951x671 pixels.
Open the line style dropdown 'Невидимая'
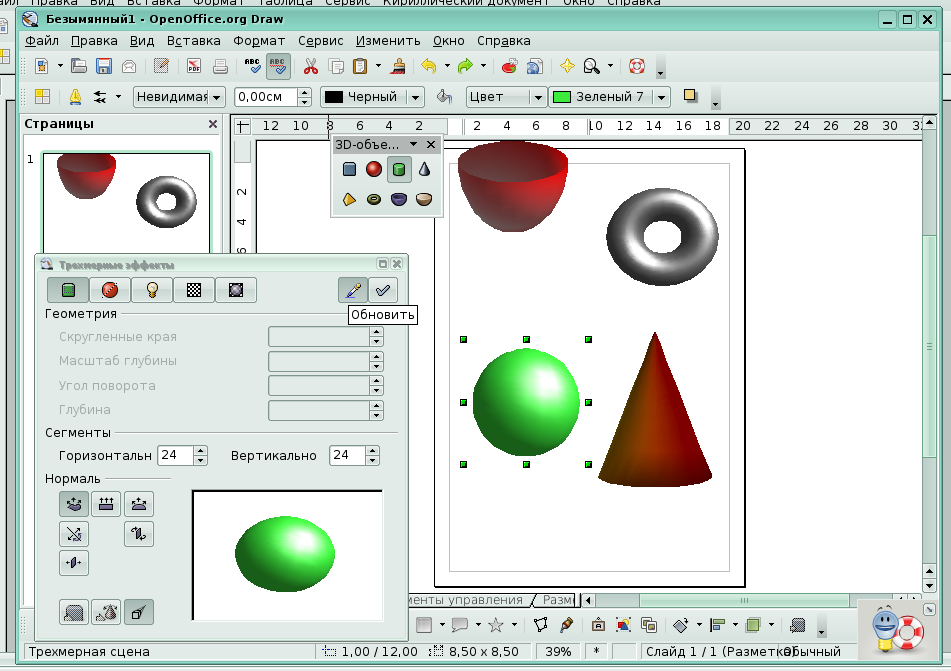coord(216,97)
